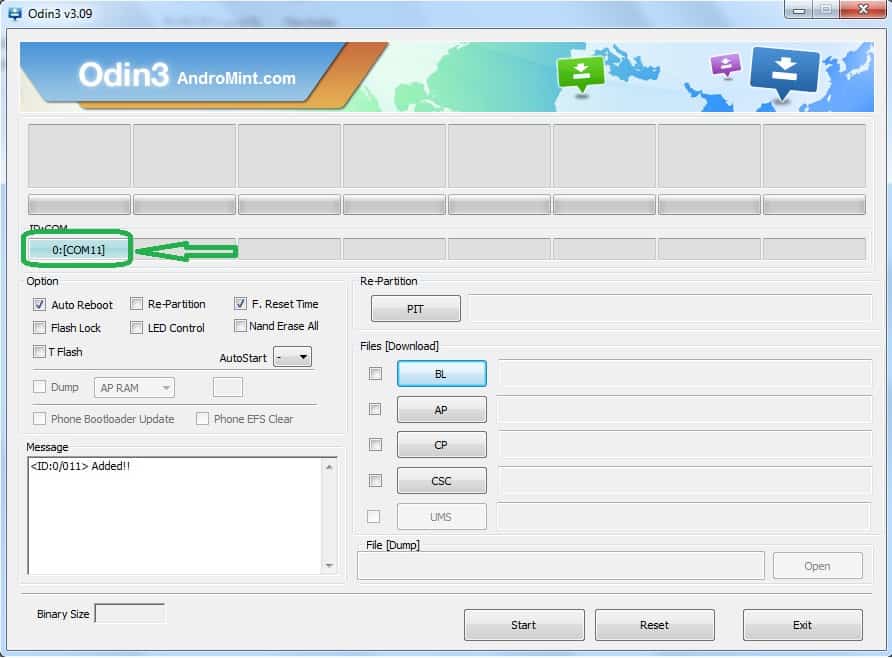Image resolution: width=892 pixels, height=658 pixels.
Task: Enable the Re-Partition checkbox
Action: pos(137,304)
